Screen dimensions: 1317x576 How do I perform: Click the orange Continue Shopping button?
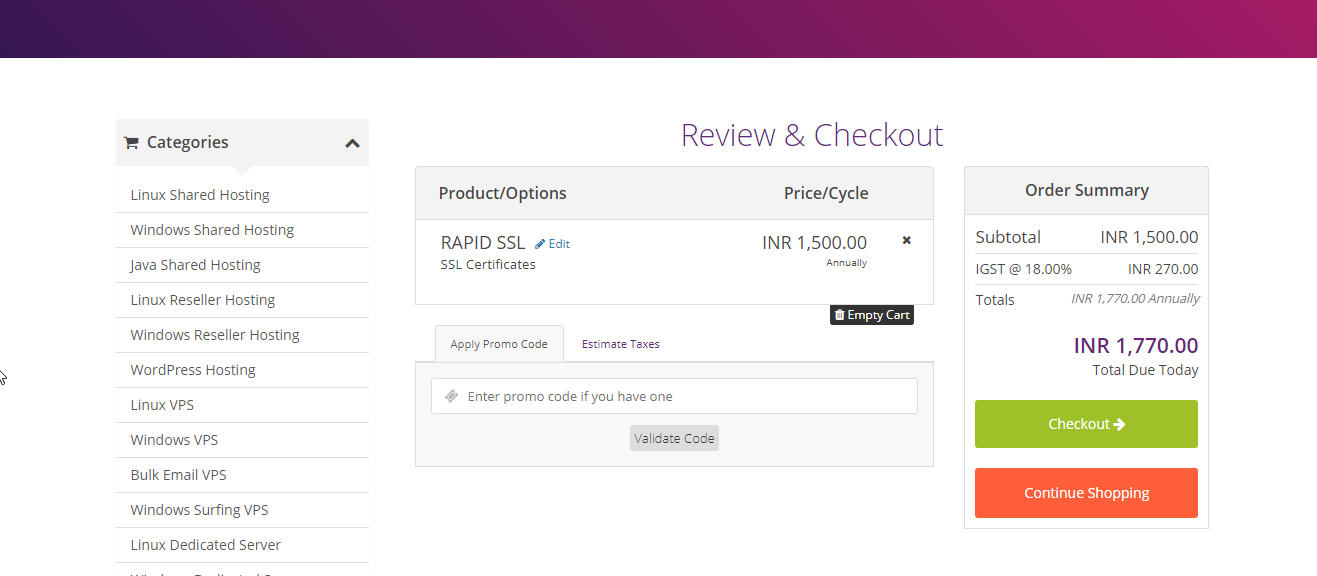tap(1086, 493)
